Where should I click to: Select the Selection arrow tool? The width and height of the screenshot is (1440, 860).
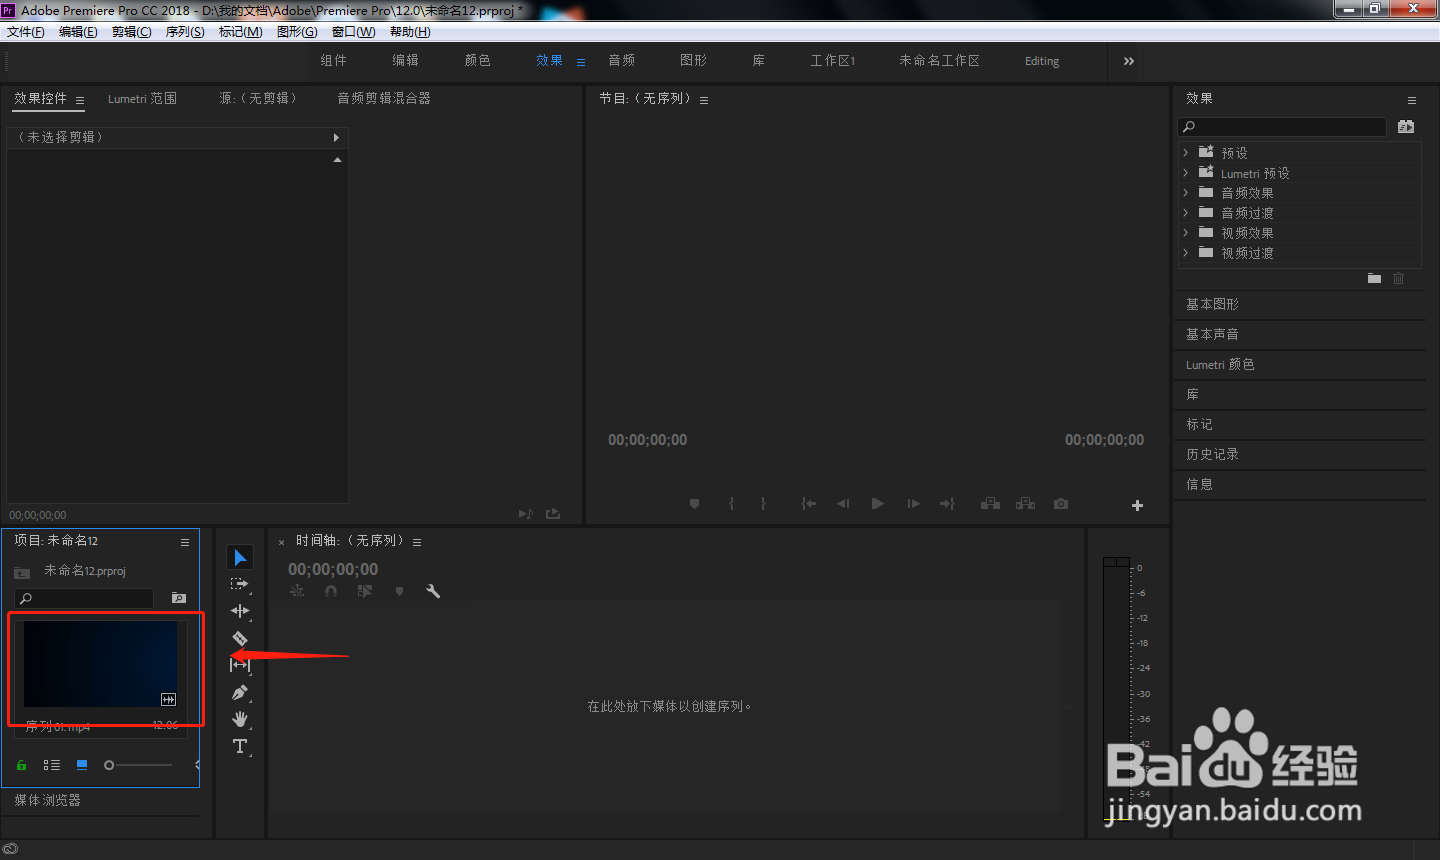click(x=240, y=557)
